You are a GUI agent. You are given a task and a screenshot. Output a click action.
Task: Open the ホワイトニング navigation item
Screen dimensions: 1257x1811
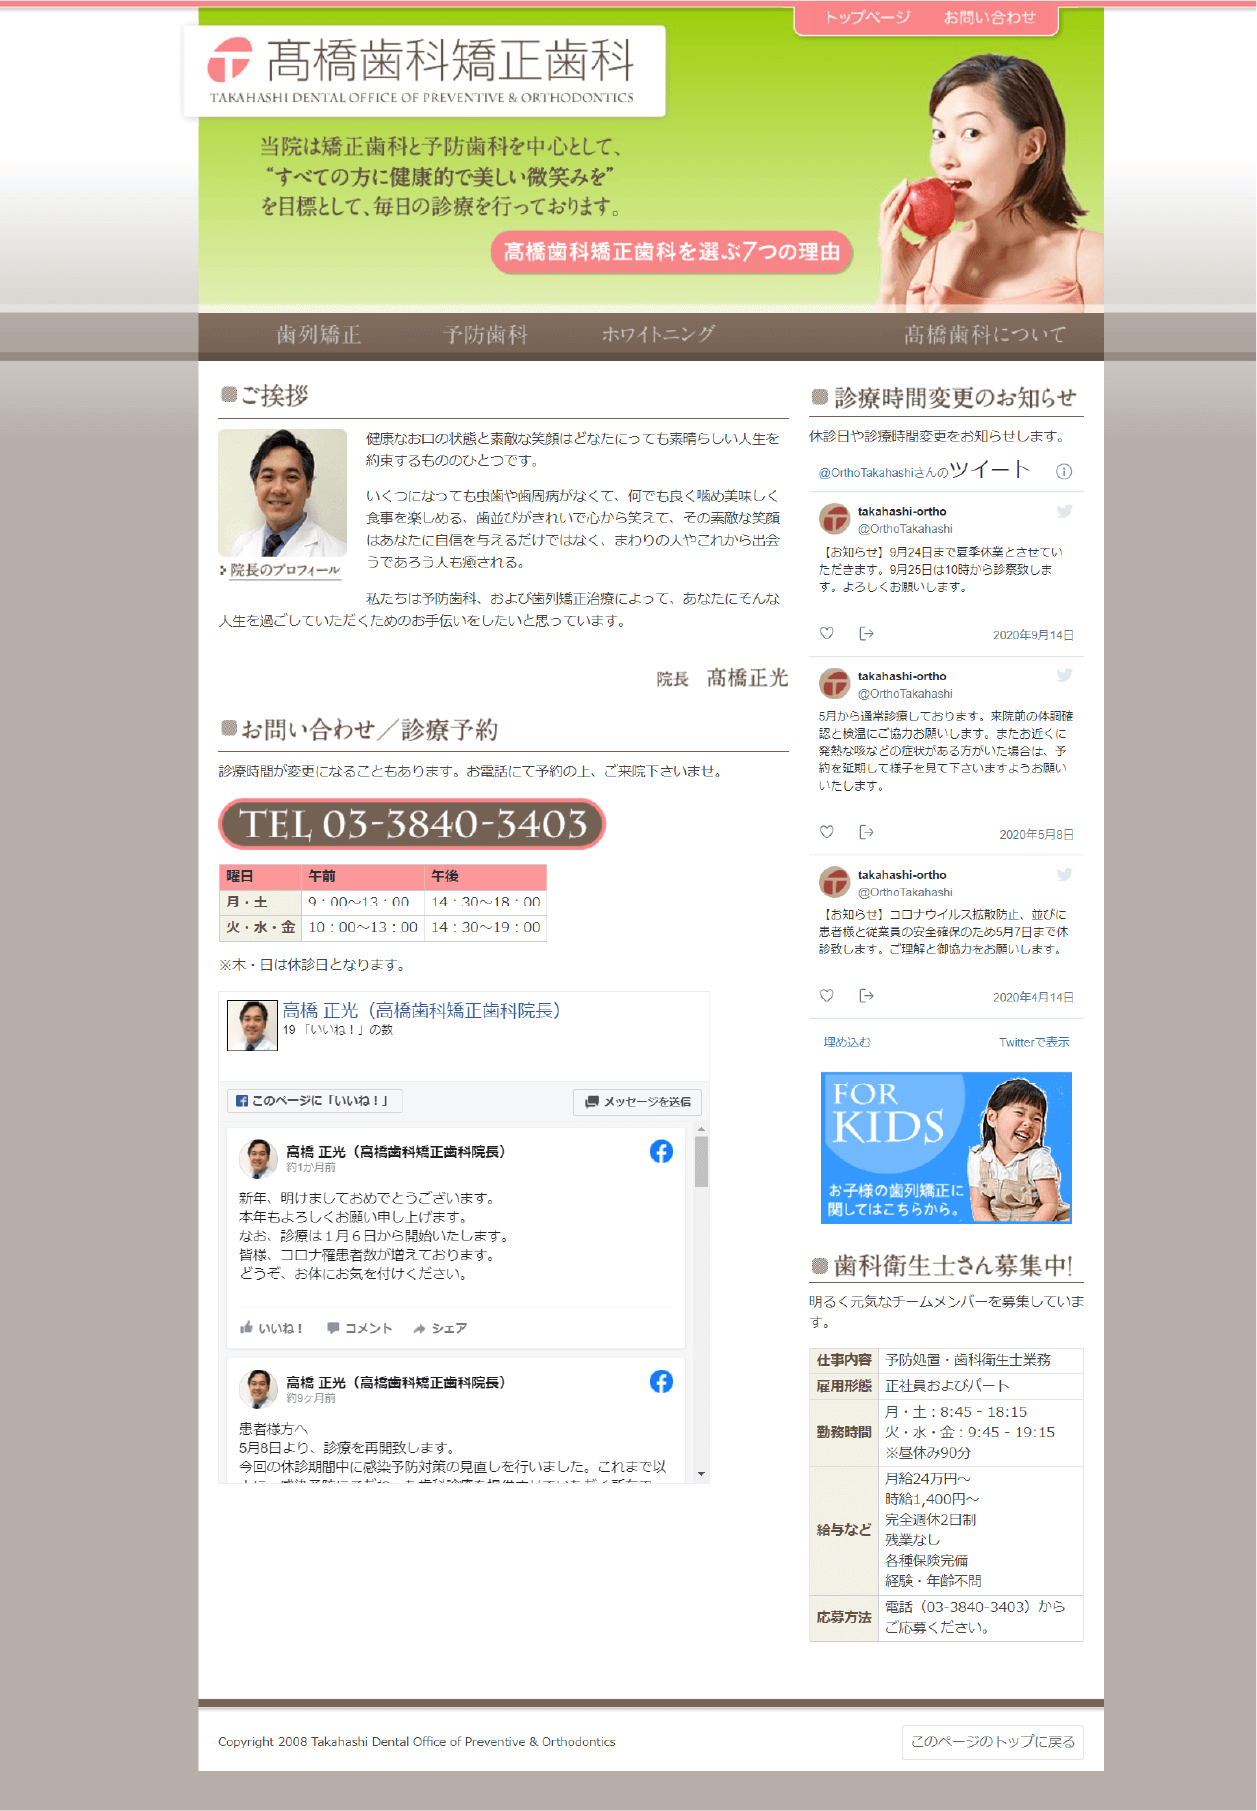point(657,335)
